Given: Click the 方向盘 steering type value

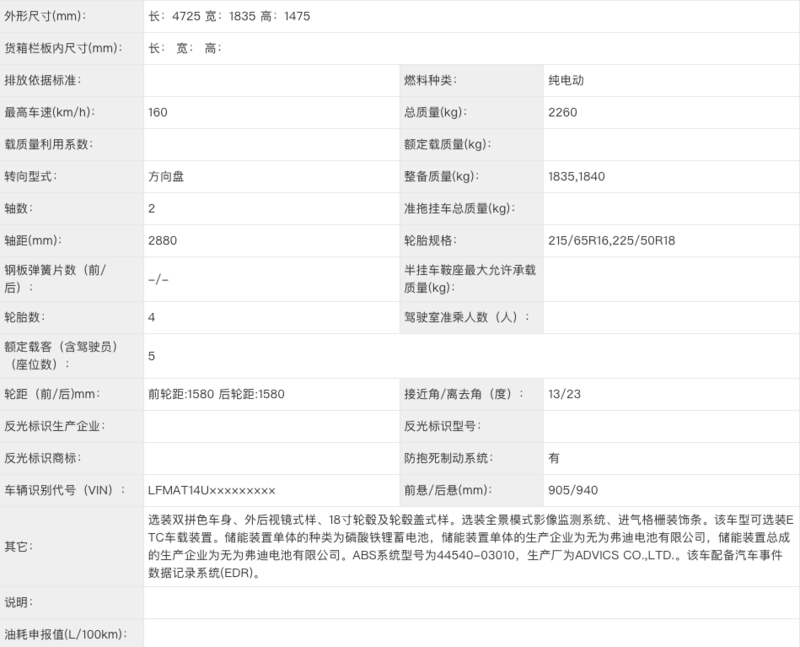Looking at the screenshot, I should click(166, 176).
